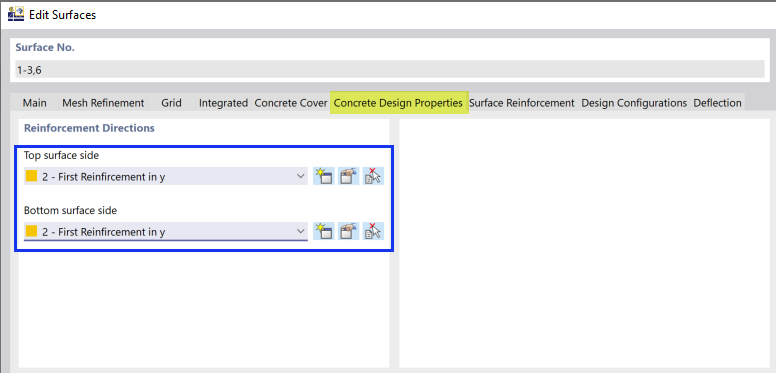This screenshot has height=373, width=776.
Task: Click yellow color swatch in Top surface side
Action: pyautogui.click(x=32, y=176)
